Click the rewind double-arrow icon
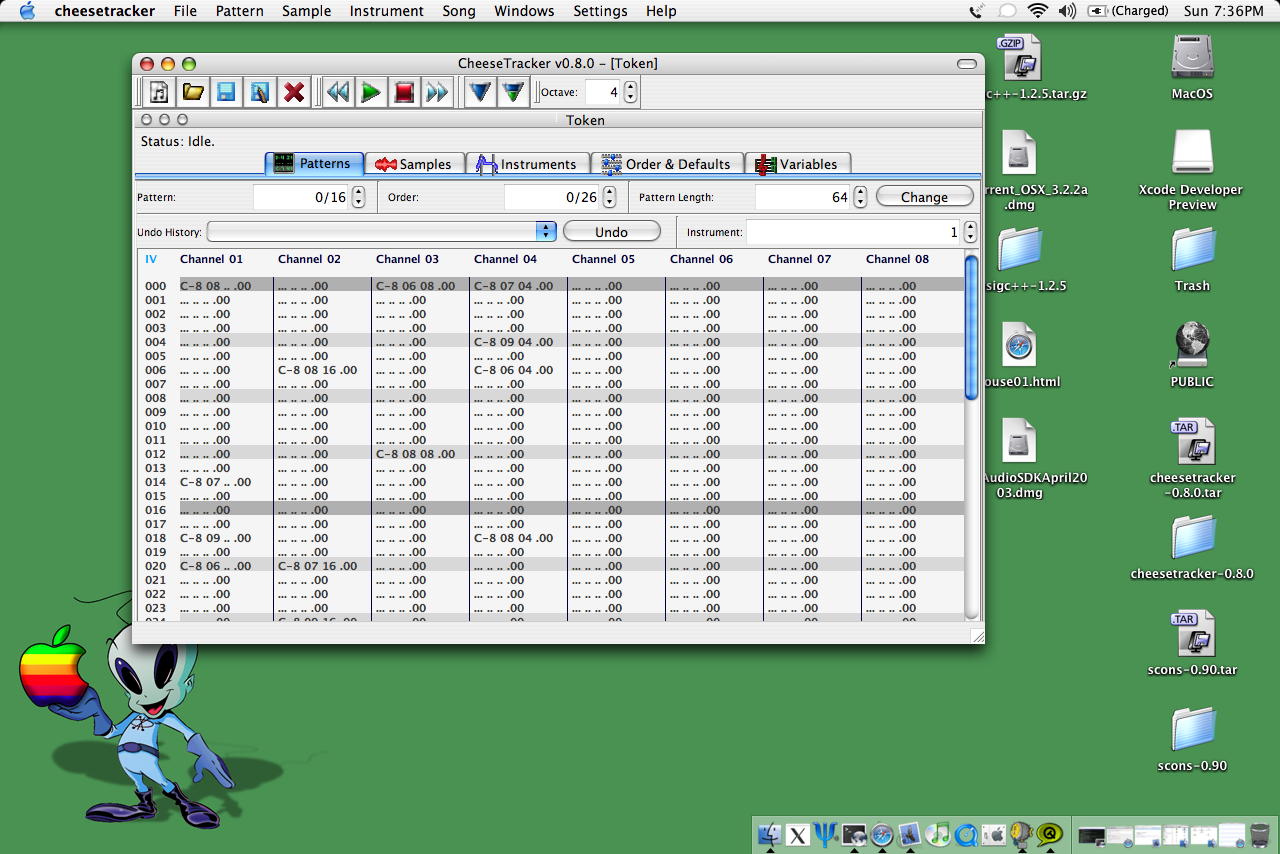The height and width of the screenshot is (854, 1280). coord(338,92)
